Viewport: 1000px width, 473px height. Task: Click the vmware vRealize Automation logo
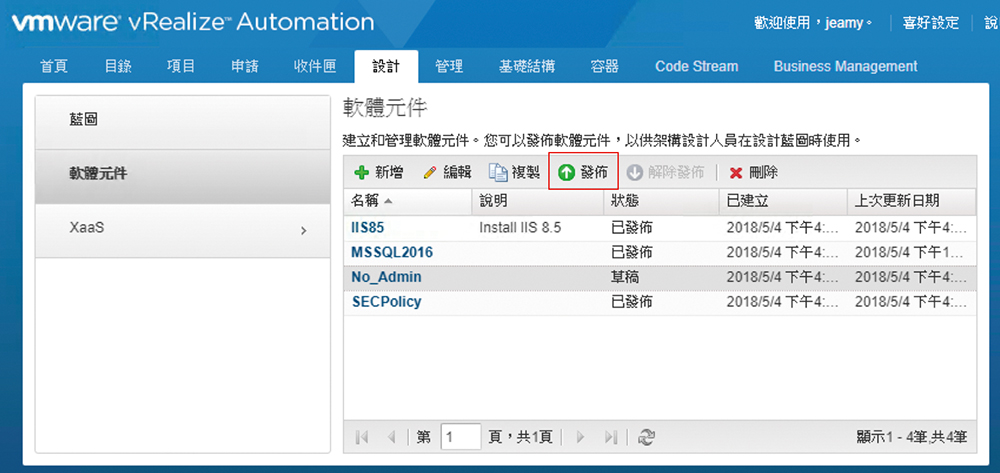pos(193,23)
